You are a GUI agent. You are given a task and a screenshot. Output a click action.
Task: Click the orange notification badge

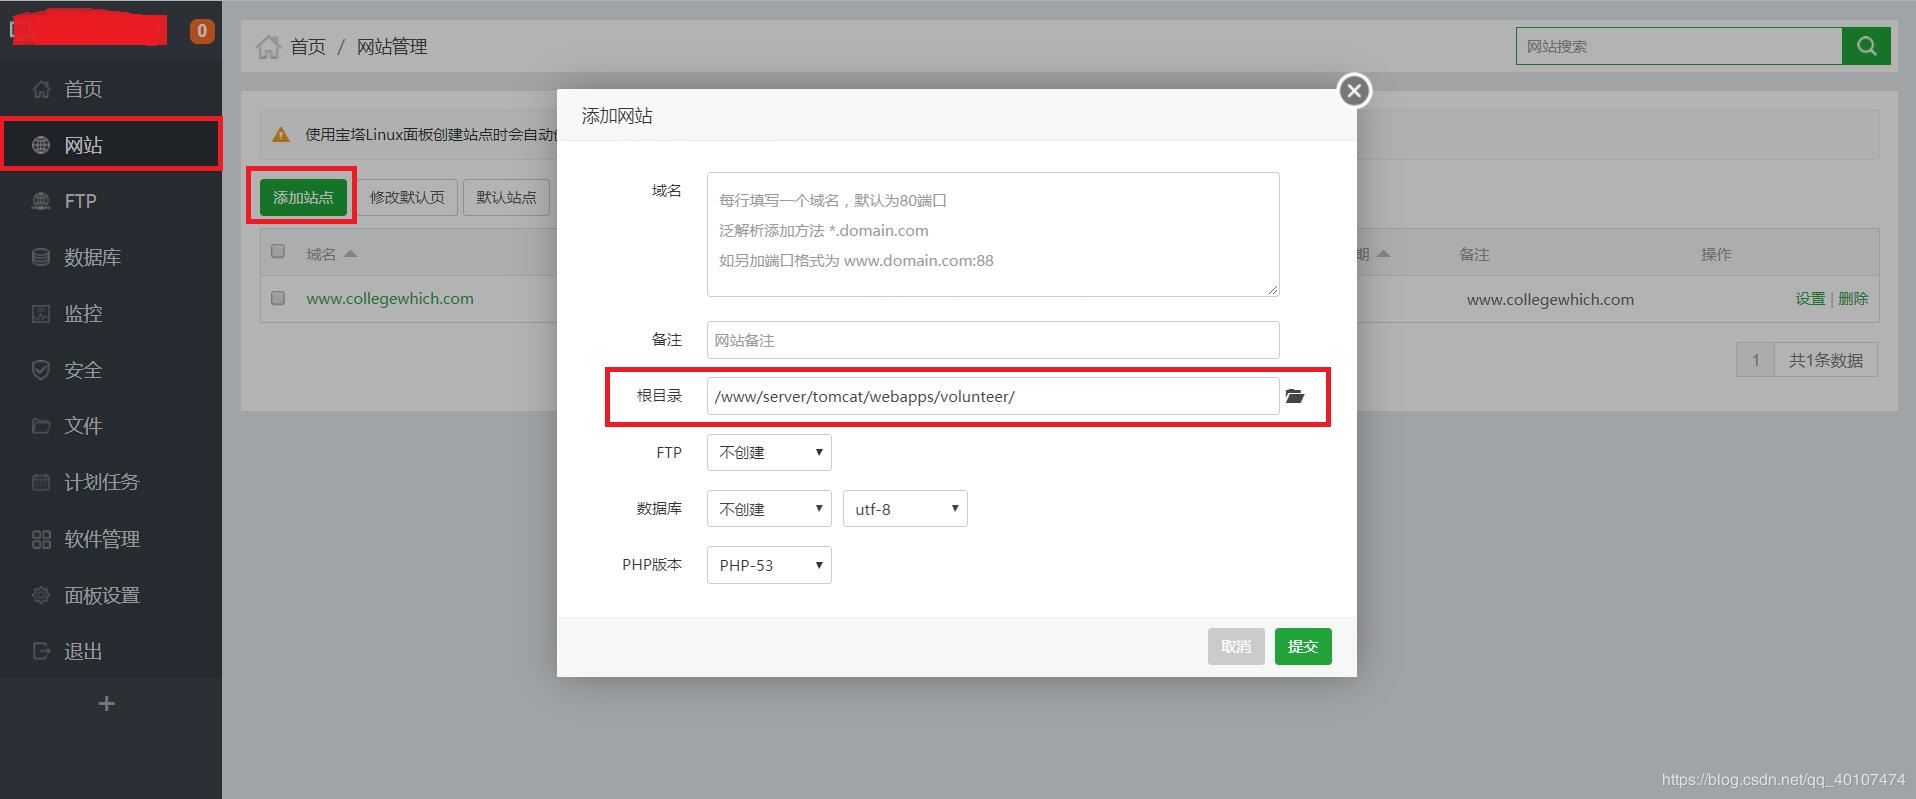click(x=202, y=31)
